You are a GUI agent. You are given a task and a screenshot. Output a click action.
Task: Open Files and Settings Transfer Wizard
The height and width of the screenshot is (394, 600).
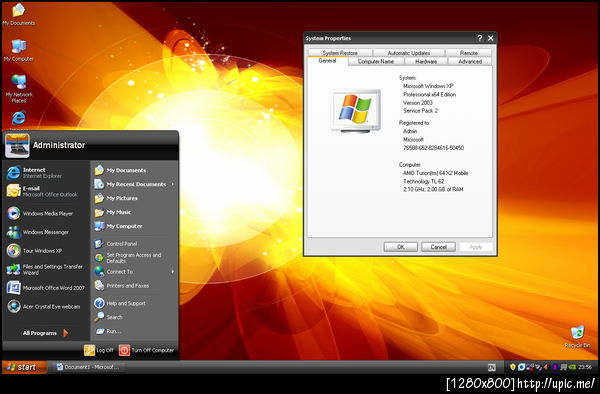46,269
